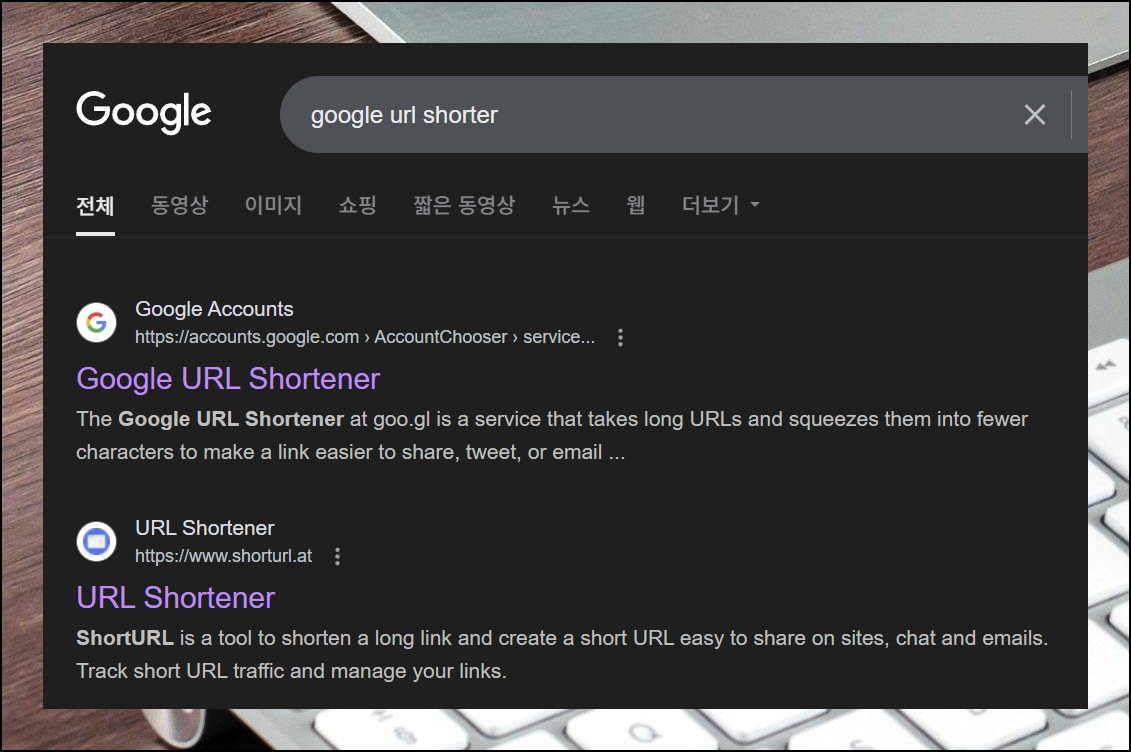Image resolution: width=1131 pixels, height=752 pixels.
Task: Click the URL Shortener site name above shorturl.at
Action: [x=205, y=528]
